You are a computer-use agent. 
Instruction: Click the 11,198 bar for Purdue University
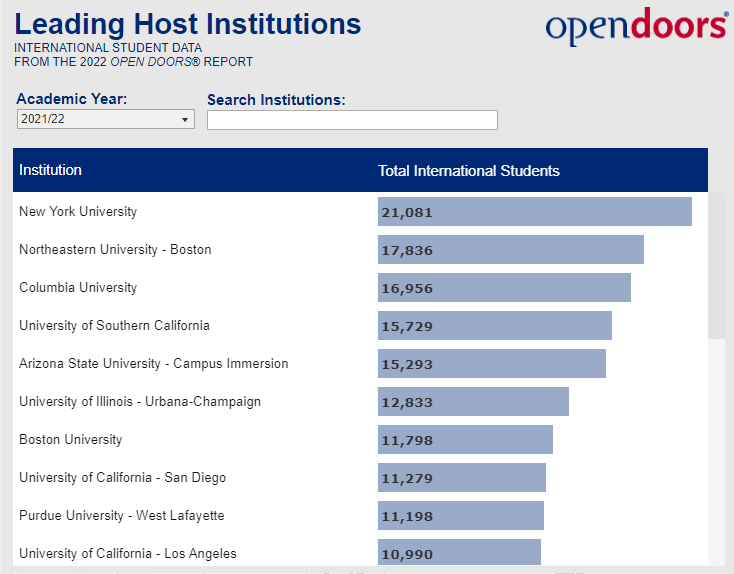[461, 515]
